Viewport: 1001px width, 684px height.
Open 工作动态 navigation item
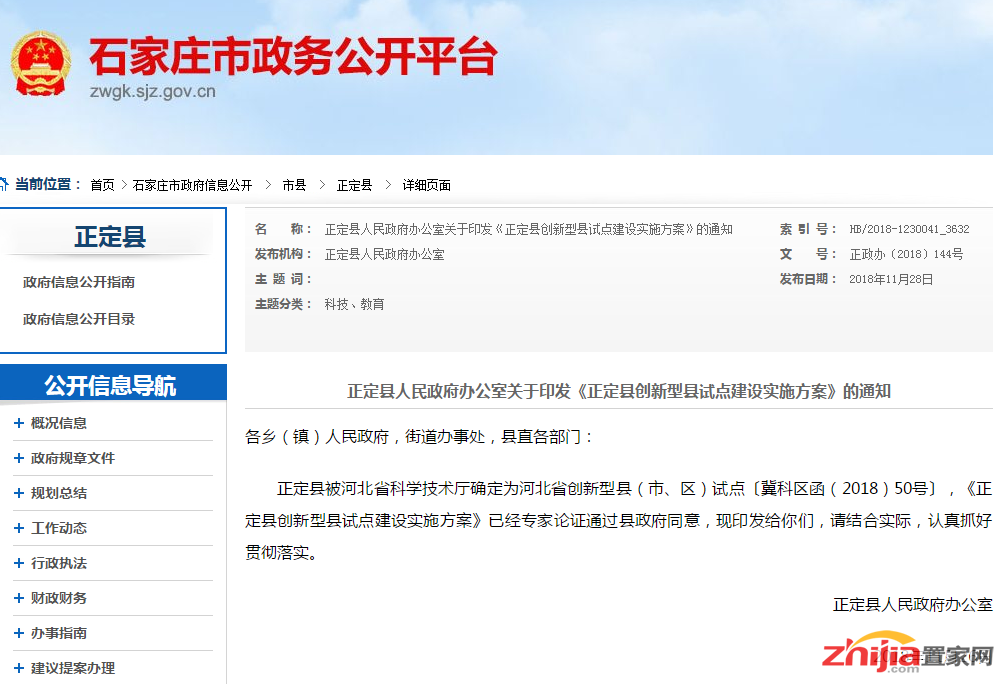click(x=59, y=528)
